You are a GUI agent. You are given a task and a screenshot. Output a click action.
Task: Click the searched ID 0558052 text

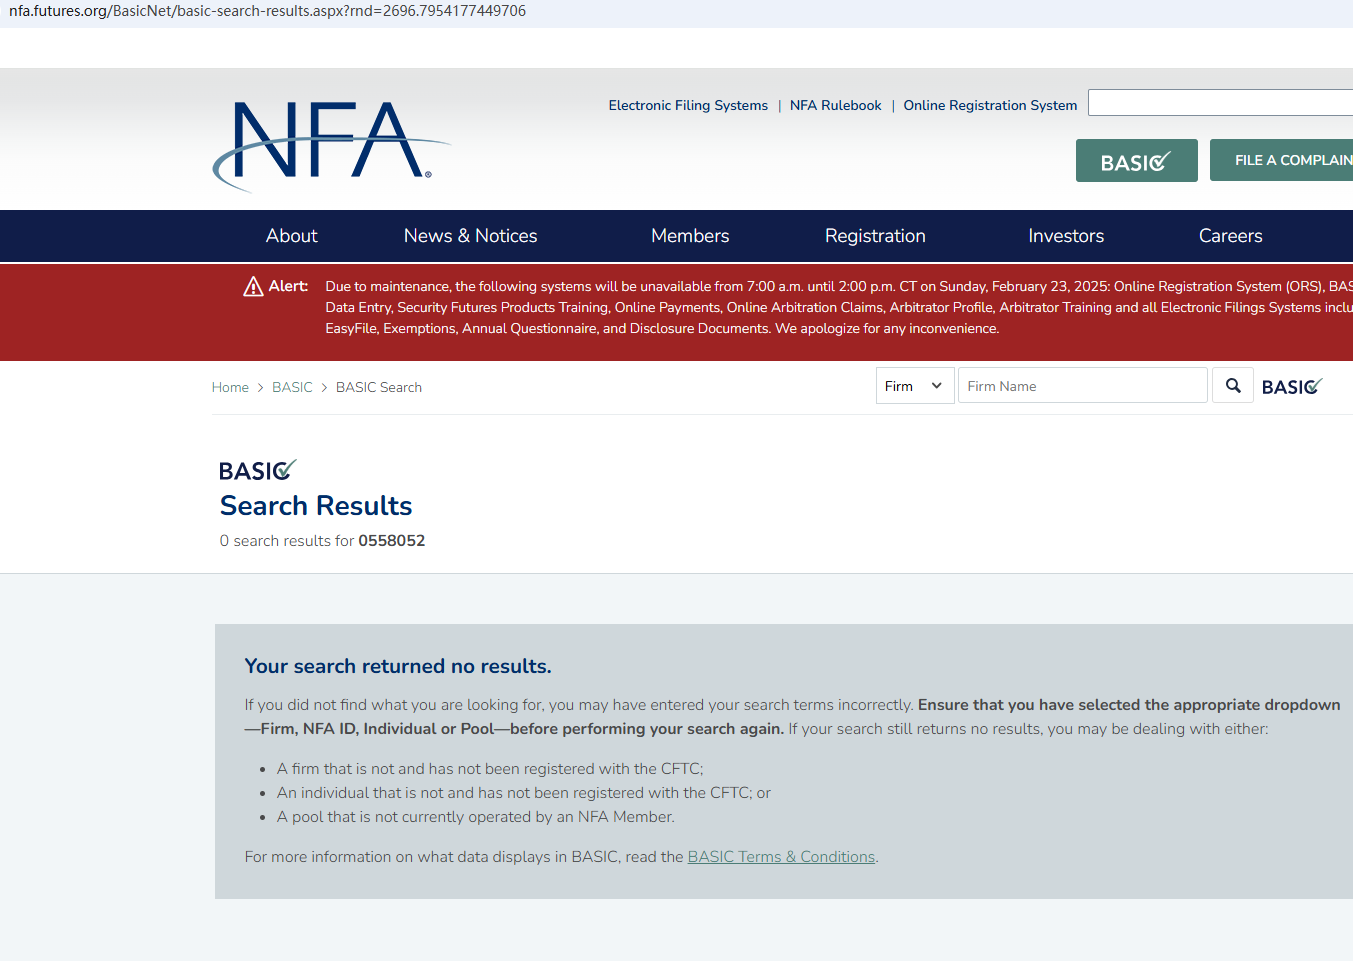392,541
